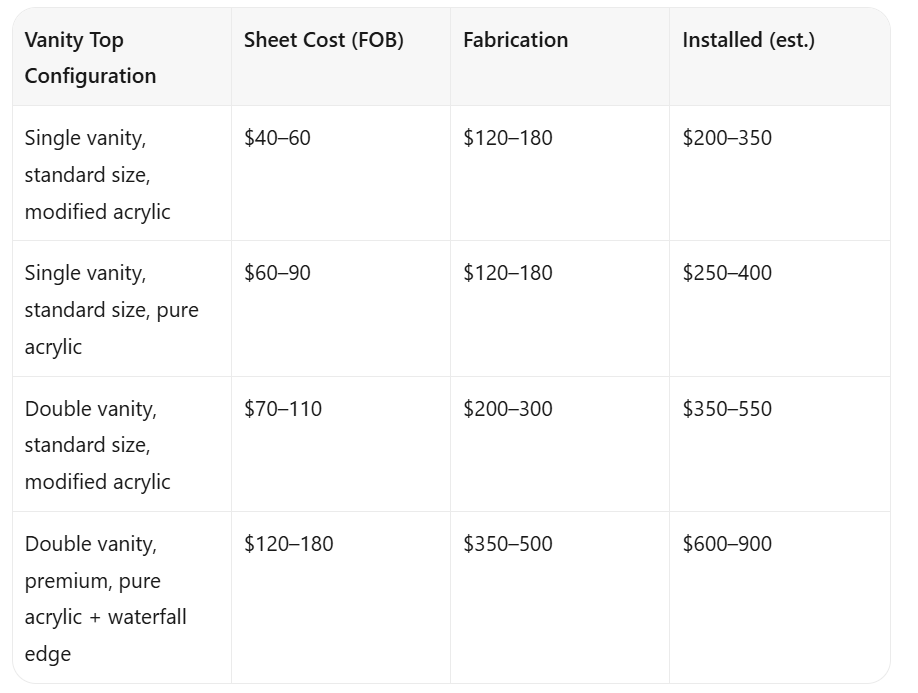Click the Single vanity modified acrylic row label
This screenshot has height=693, width=918.
(97, 174)
